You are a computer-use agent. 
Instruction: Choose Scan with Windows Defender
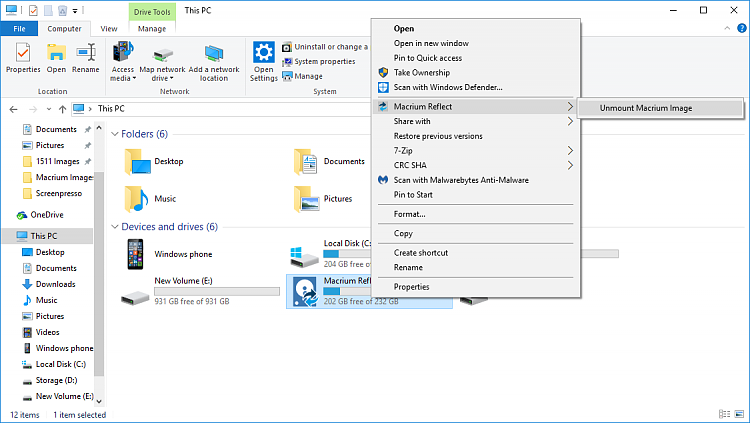point(476,88)
